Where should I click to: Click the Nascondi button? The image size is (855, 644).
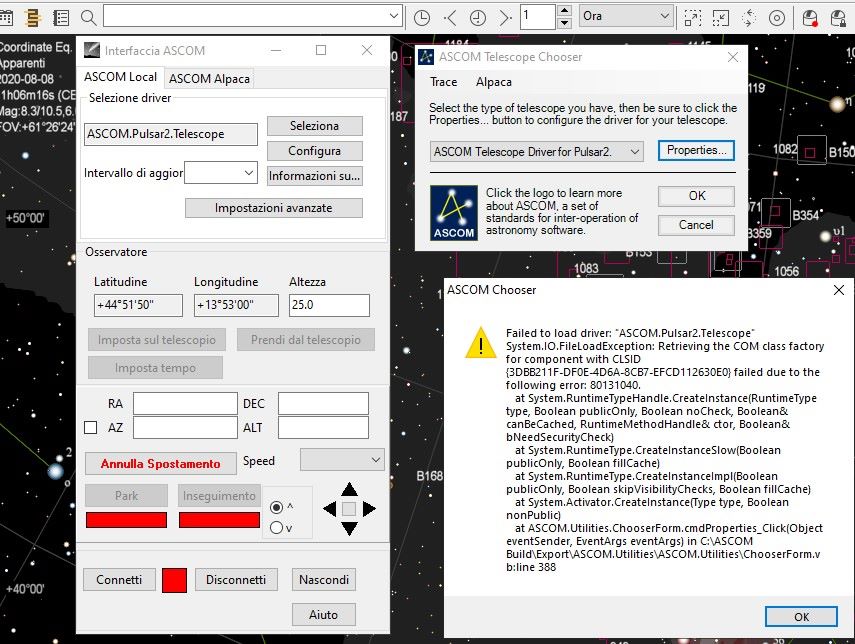point(324,580)
